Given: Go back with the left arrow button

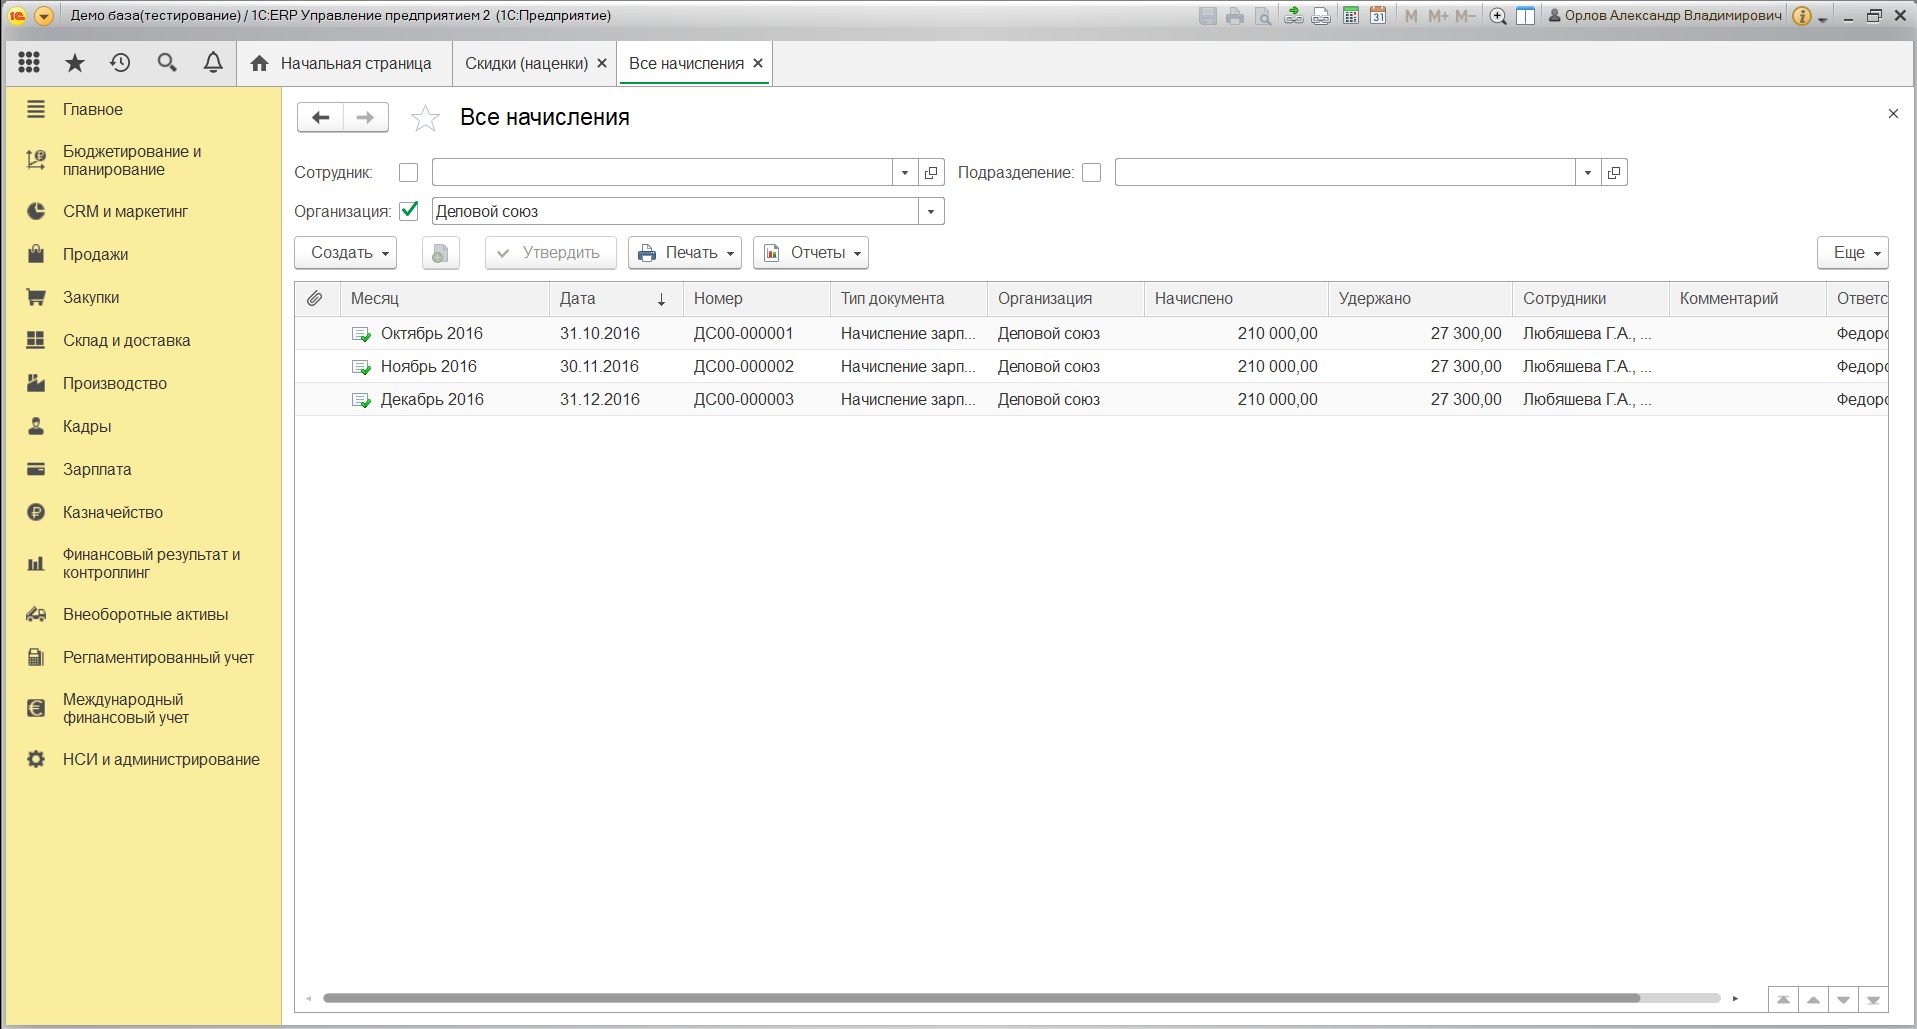Looking at the screenshot, I should [320, 117].
